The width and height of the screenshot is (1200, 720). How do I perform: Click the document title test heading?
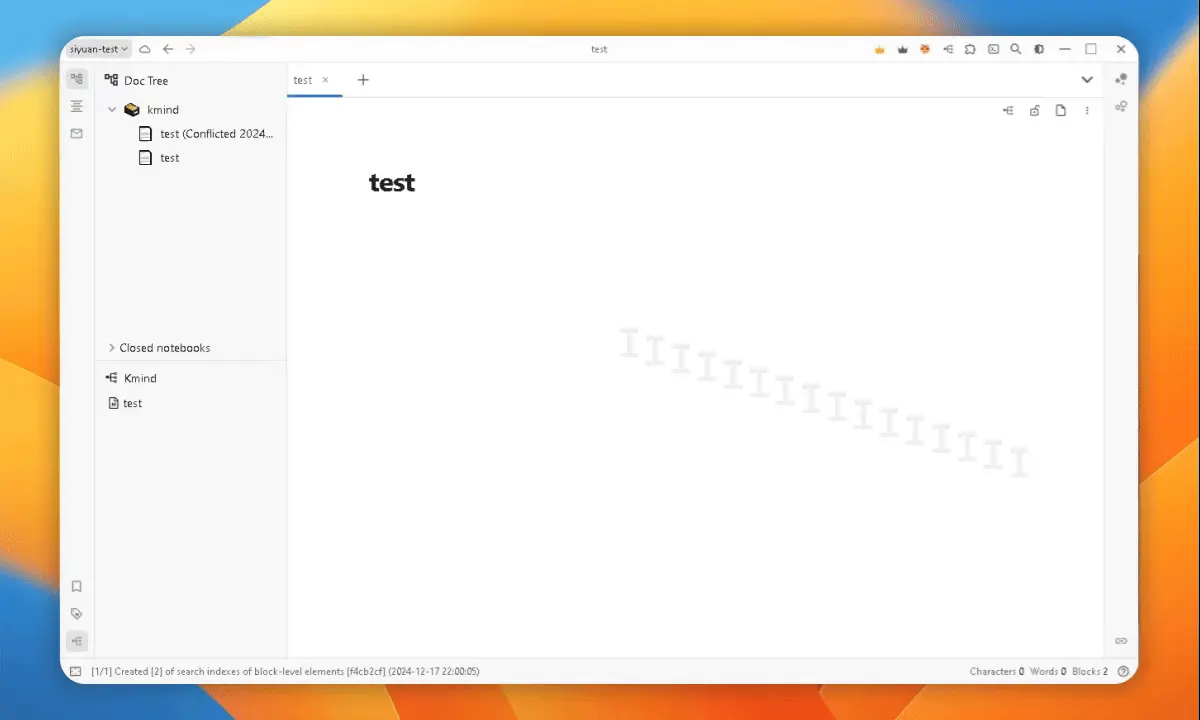point(392,183)
